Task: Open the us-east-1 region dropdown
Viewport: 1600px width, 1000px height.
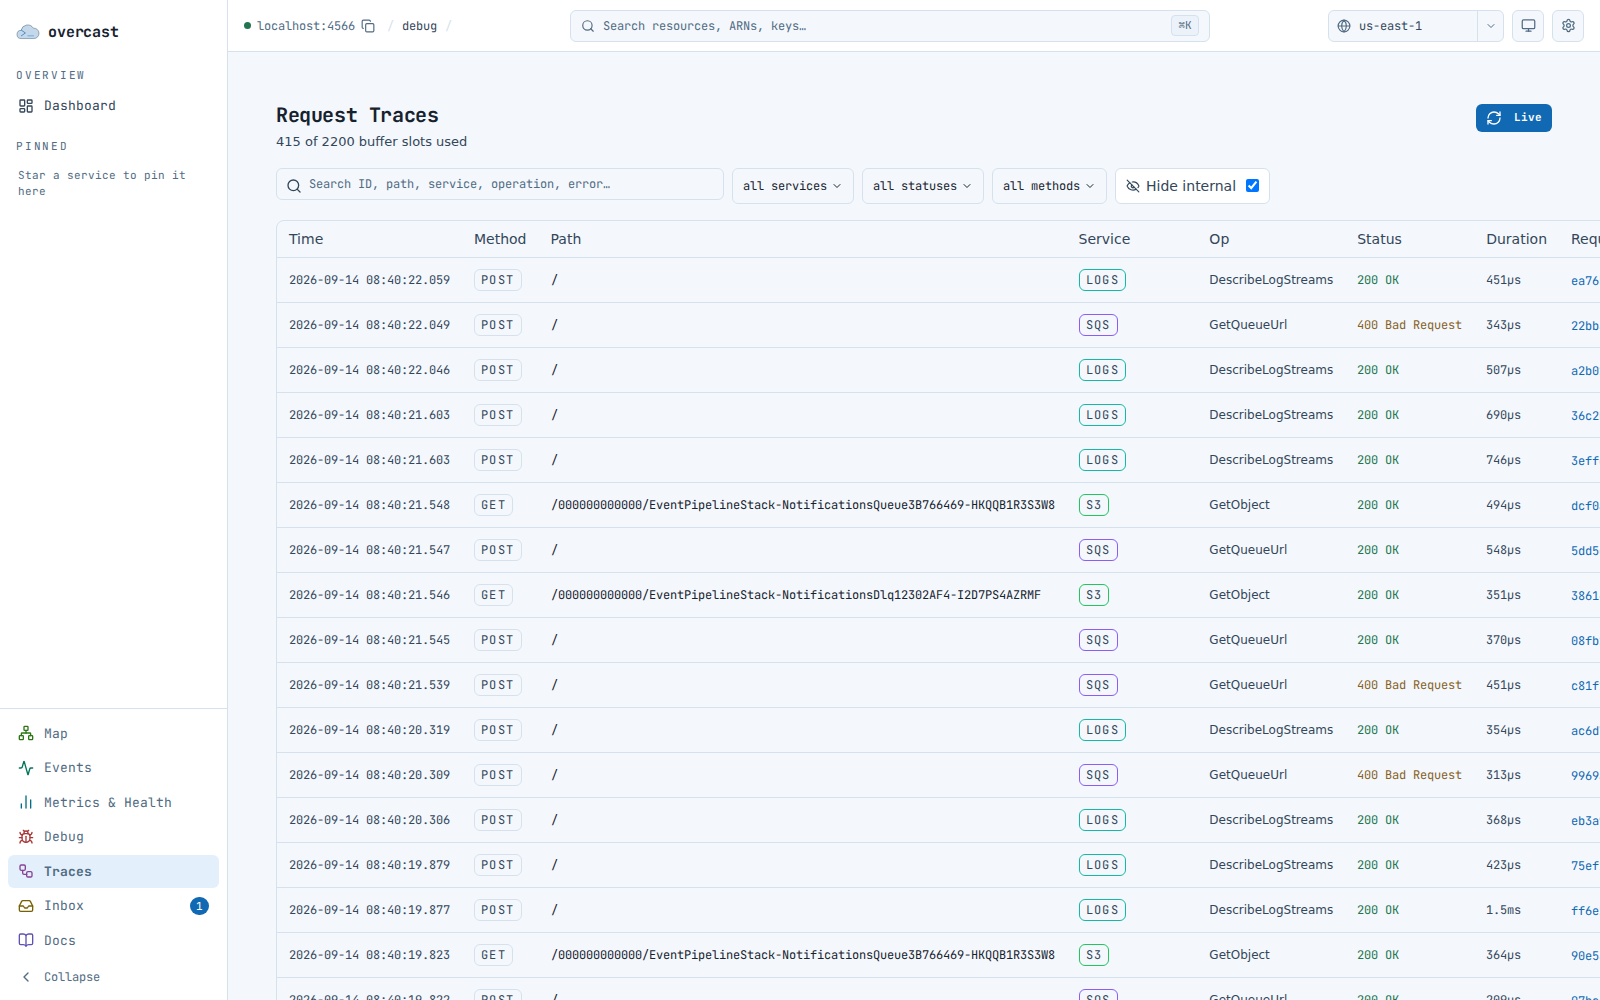Action: pyautogui.click(x=1403, y=26)
